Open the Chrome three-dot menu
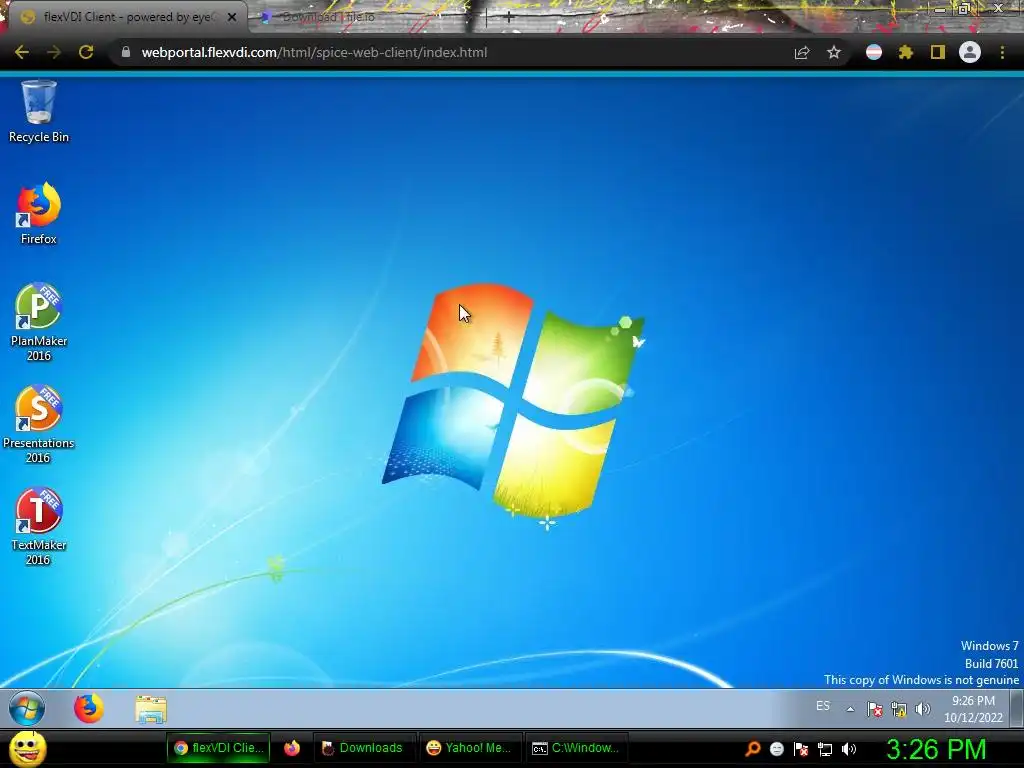 [x=1002, y=52]
